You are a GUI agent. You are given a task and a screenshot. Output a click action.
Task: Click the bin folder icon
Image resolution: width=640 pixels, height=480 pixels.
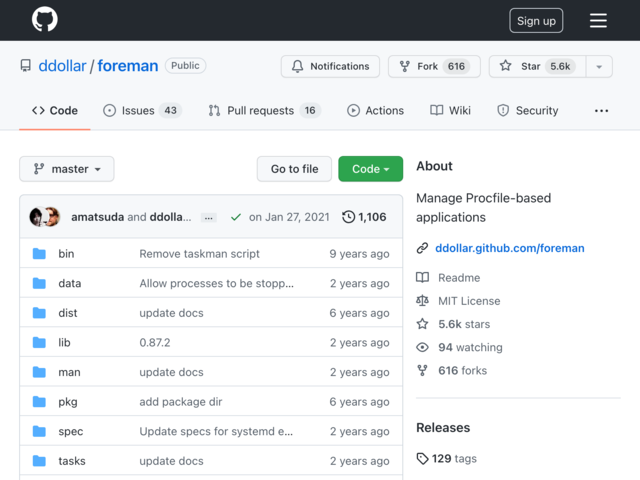pyautogui.click(x=39, y=253)
